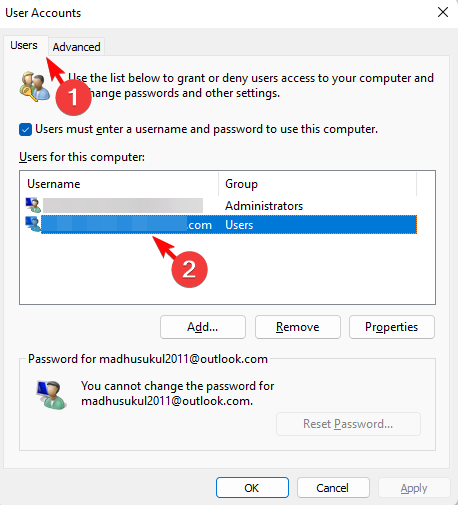
Task: Remove the selected user account
Action: [x=298, y=327]
